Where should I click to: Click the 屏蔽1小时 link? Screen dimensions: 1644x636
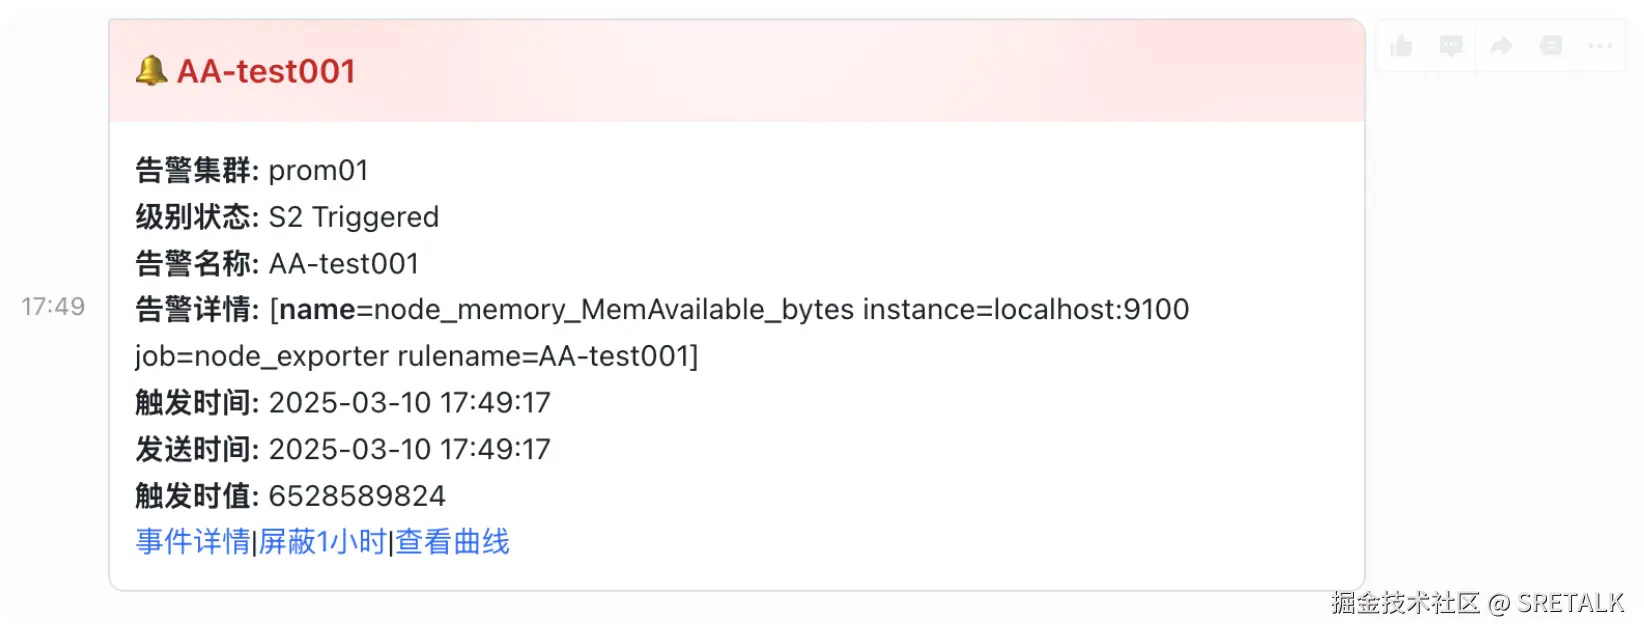coord(322,542)
